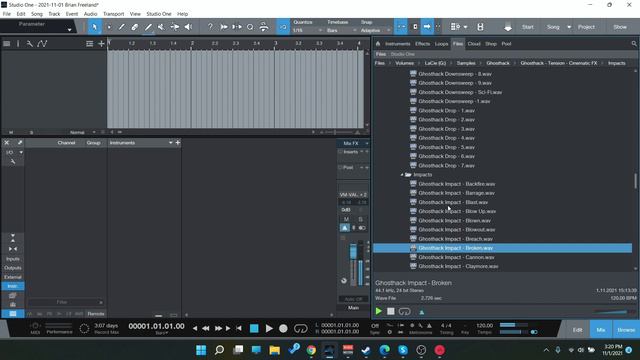Open Google Chrome from the taskbar
640x360 pixels.
click(x=311, y=350)
